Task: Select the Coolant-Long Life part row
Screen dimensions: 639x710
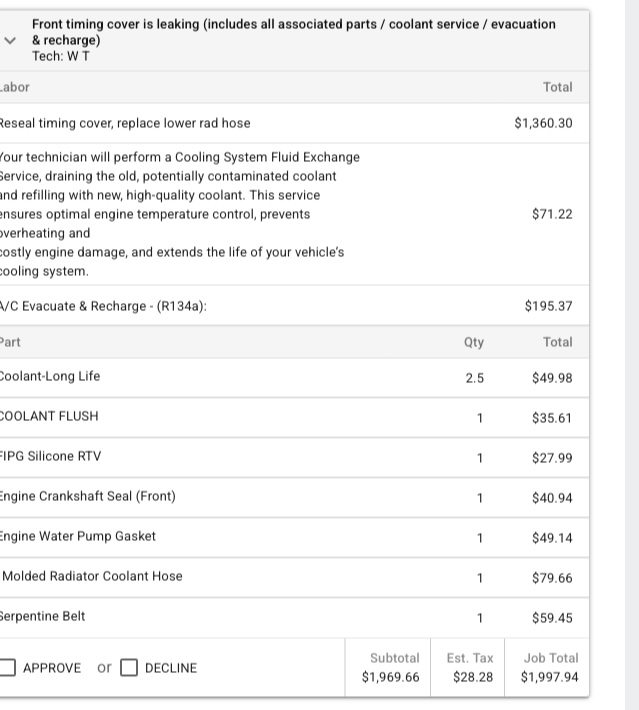Action: tap(50, 377)
